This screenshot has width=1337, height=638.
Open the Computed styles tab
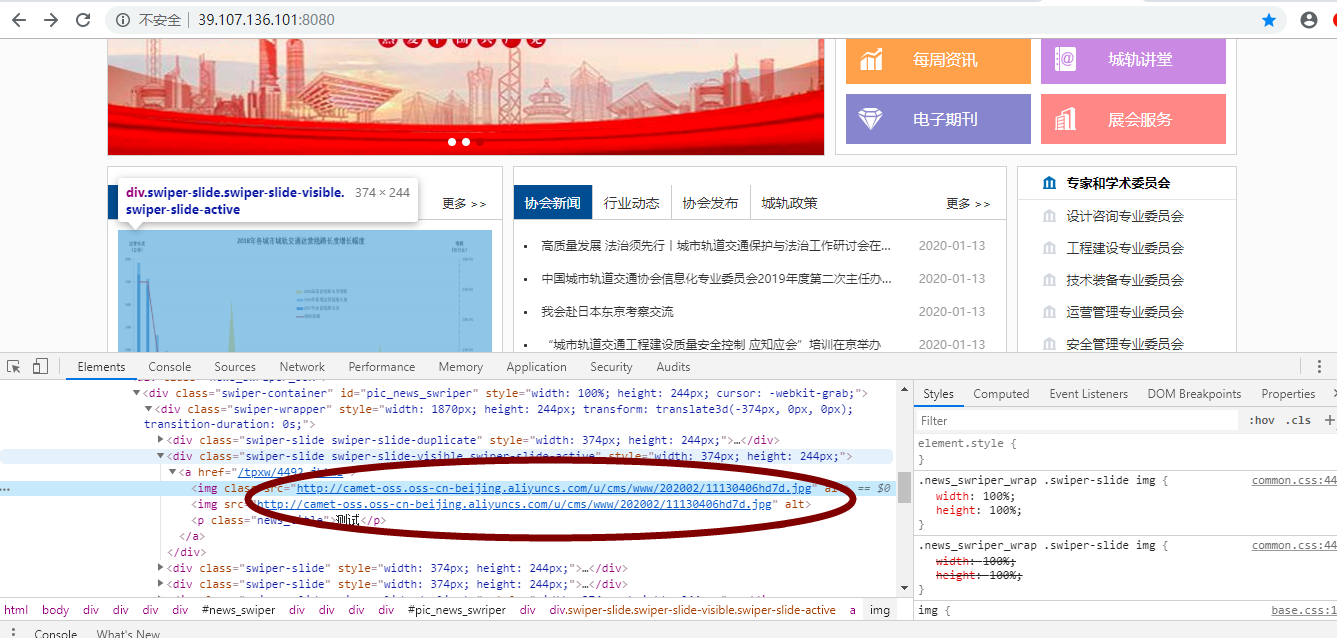pyautogui.click(x=1000, y=394)
